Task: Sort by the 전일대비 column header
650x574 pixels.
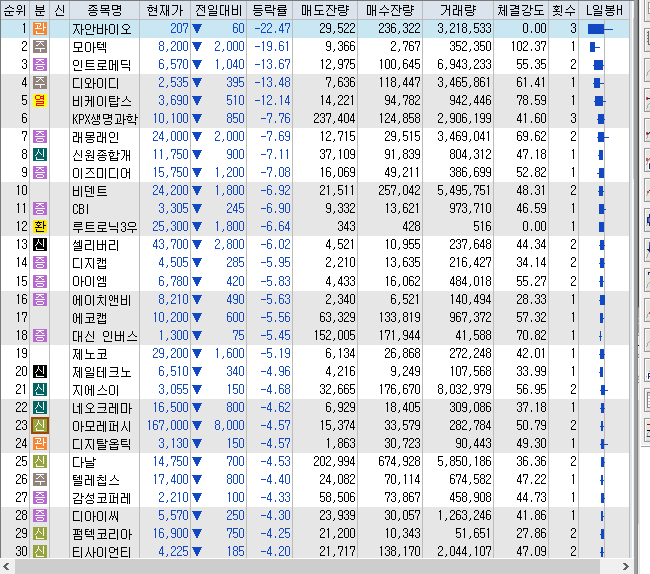Action: tap(218, 10)
